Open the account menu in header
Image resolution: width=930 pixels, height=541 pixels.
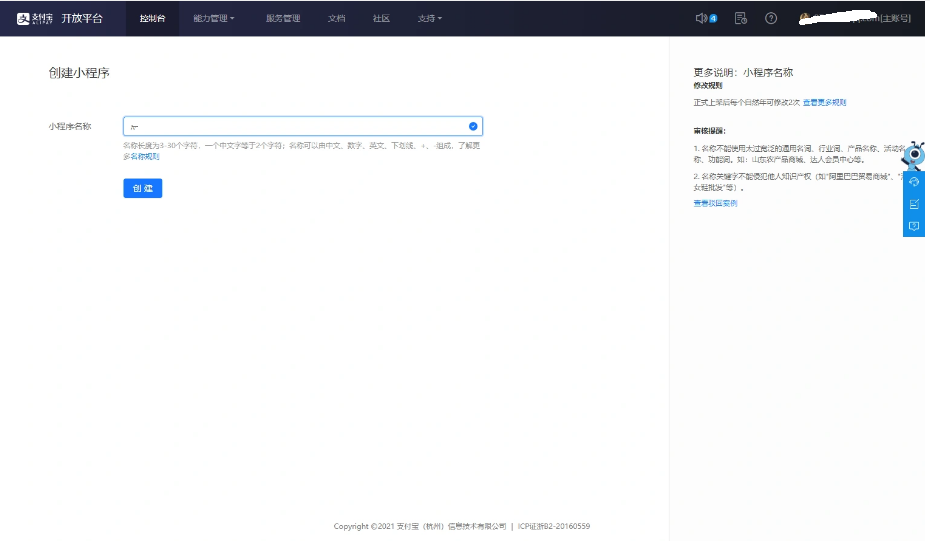click(855, 18)
